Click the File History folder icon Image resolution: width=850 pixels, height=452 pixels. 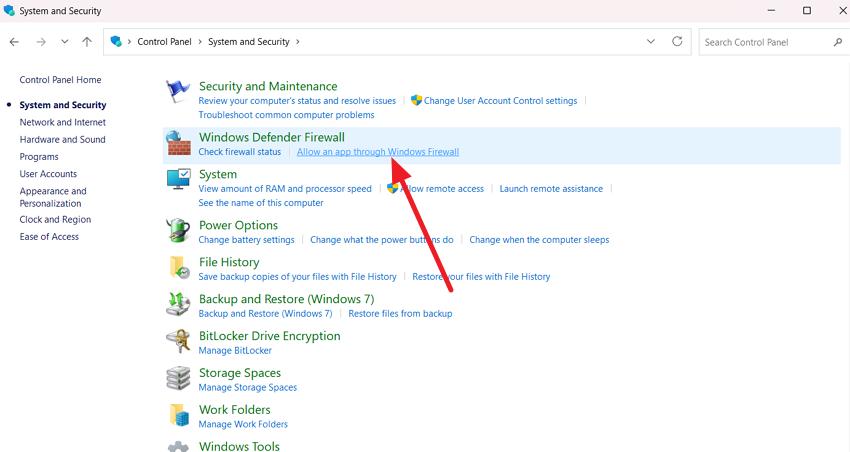179,267
